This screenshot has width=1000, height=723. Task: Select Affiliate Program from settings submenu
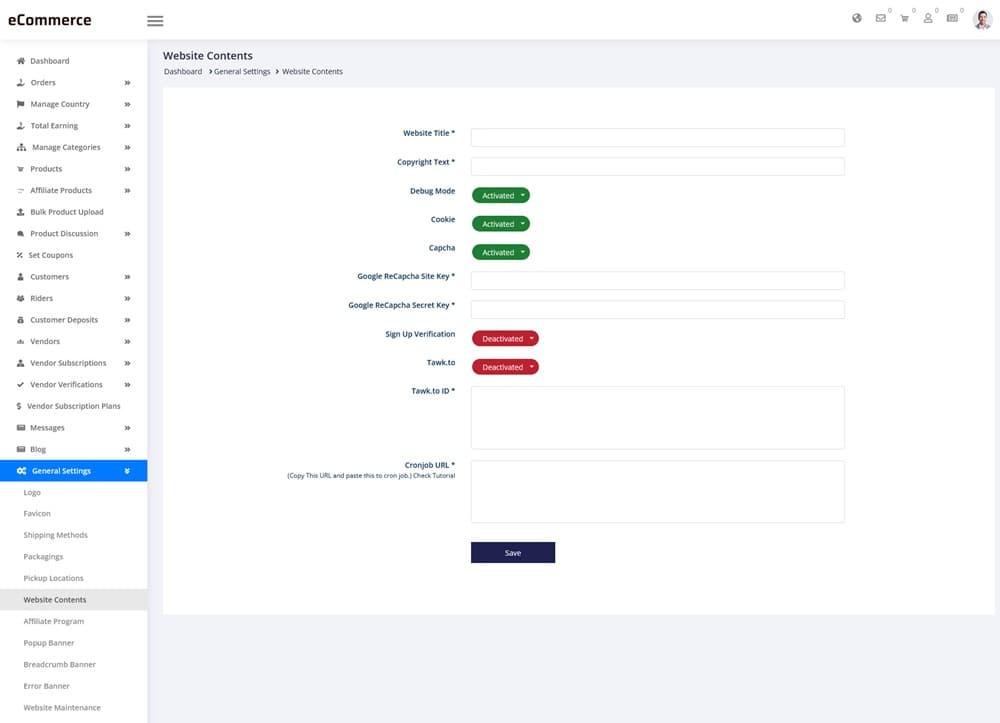(x=54, y=621)
